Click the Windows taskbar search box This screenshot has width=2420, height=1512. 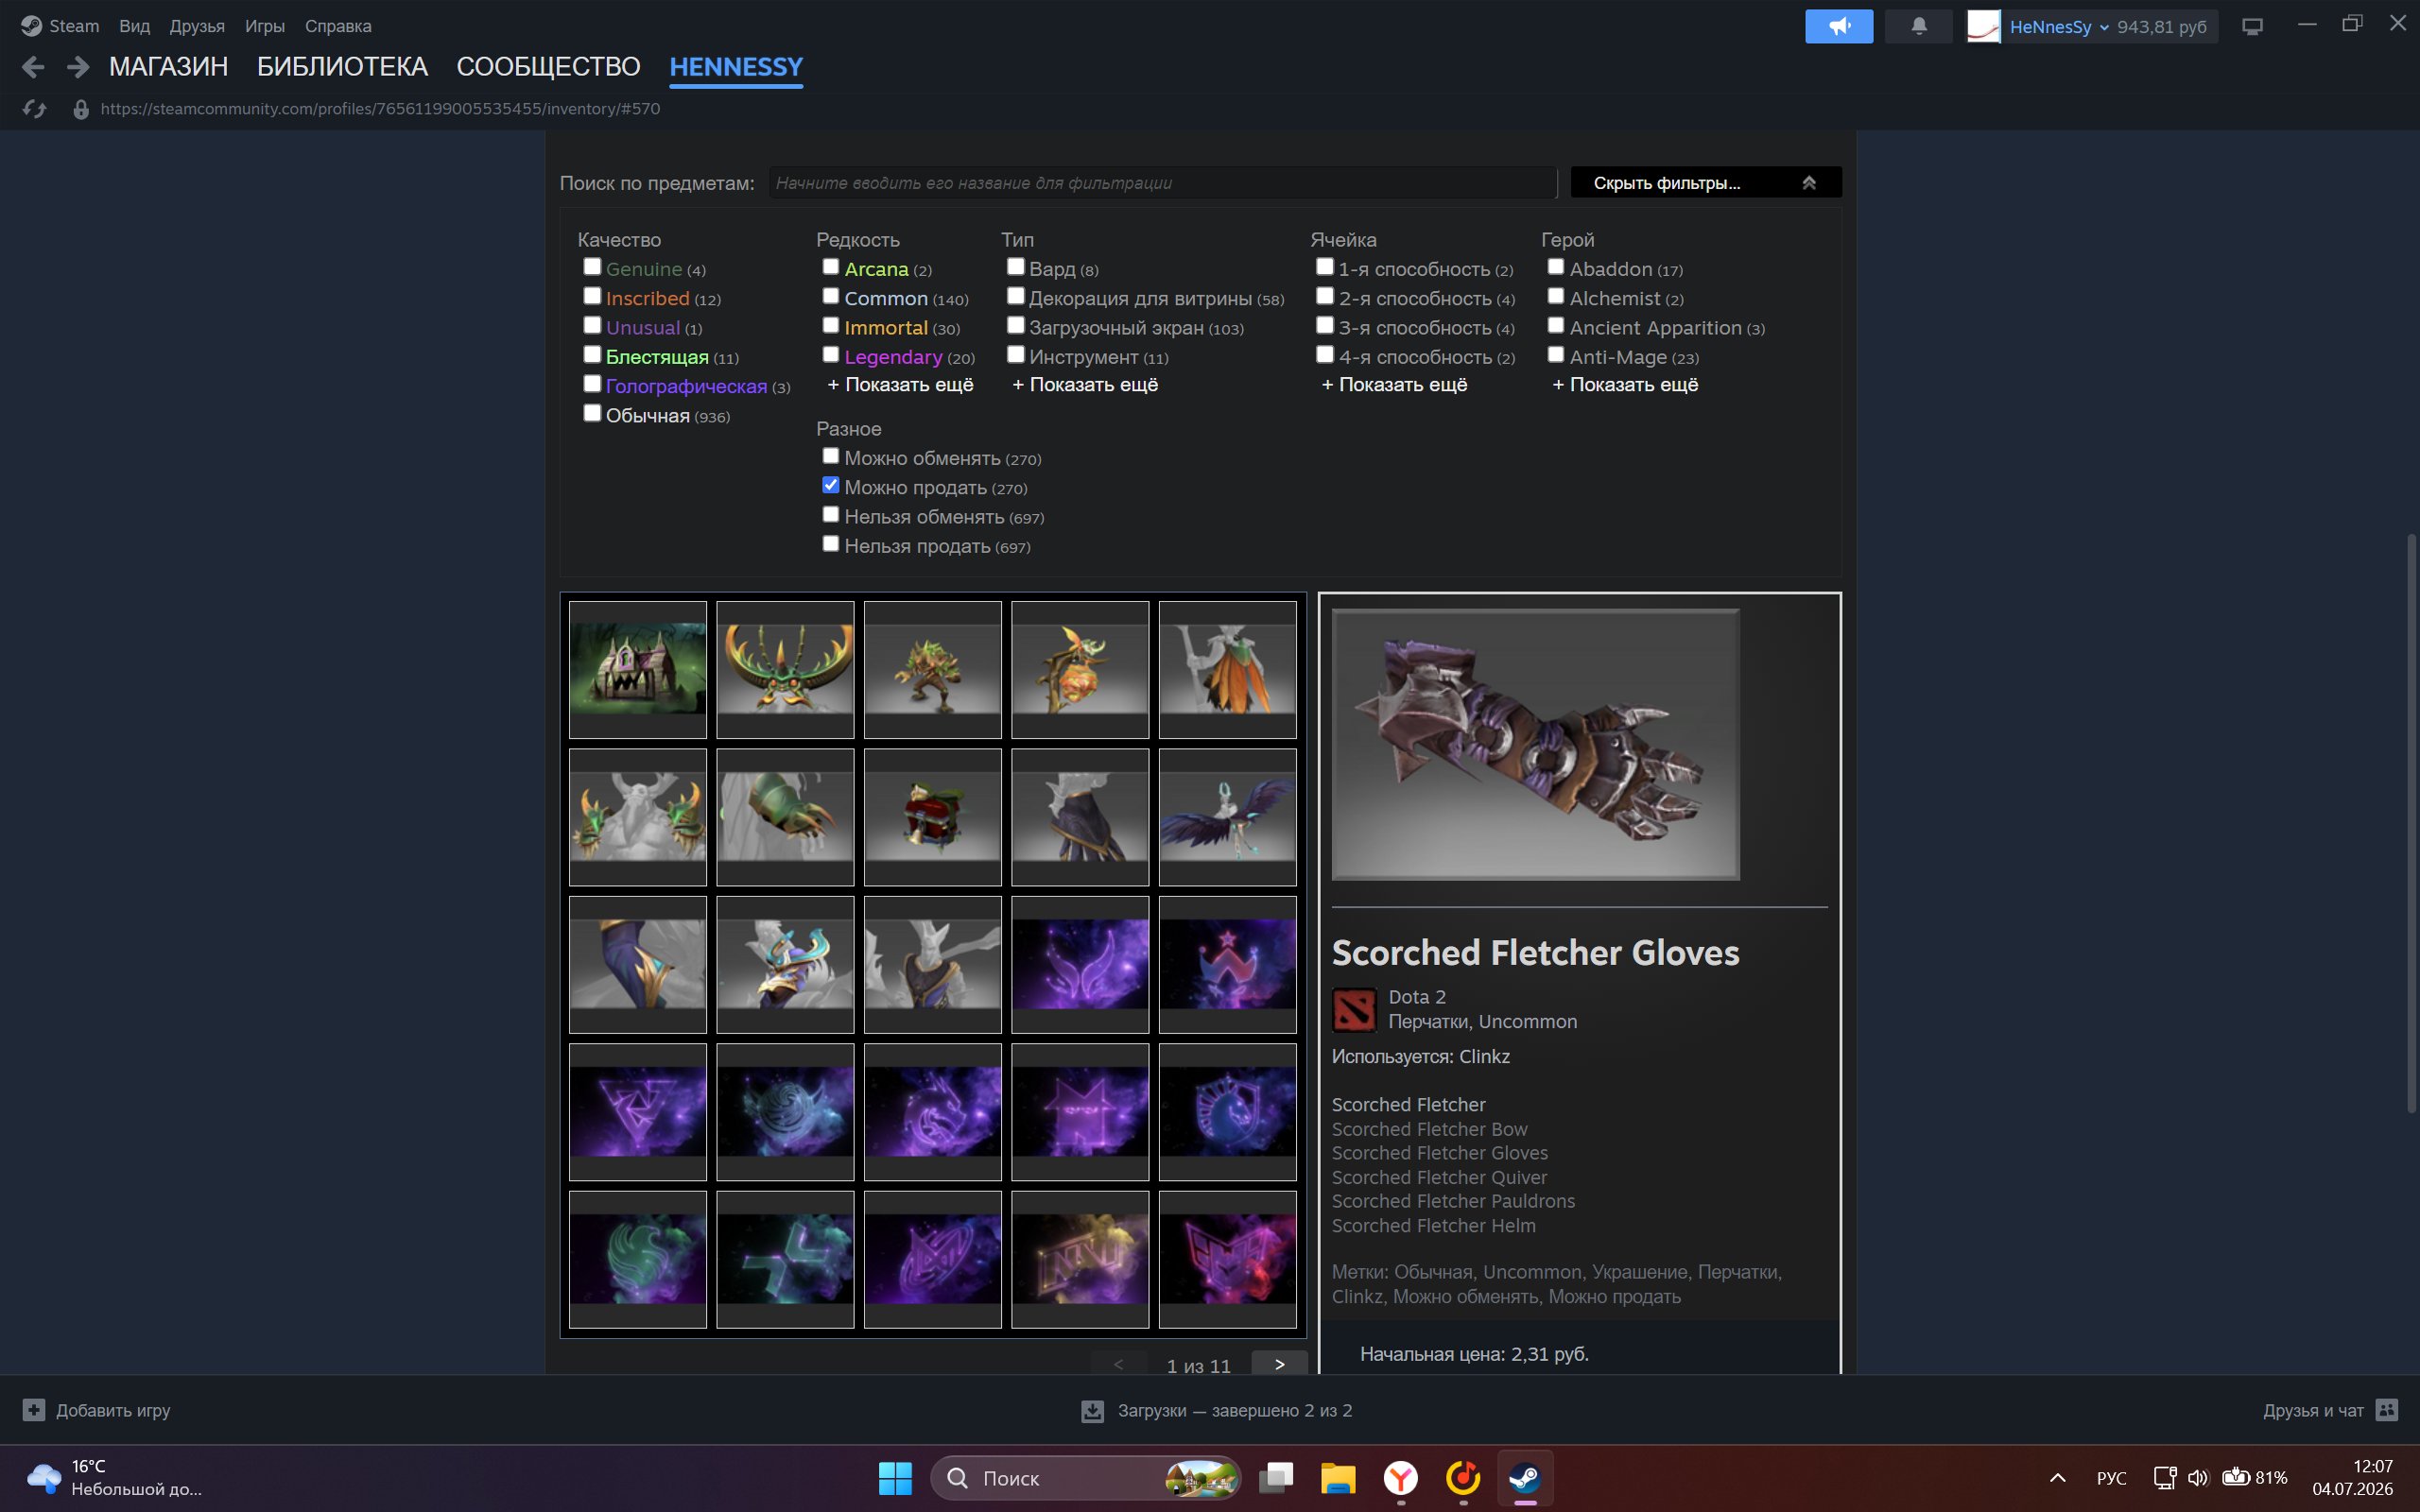tap(1086, 1478)
